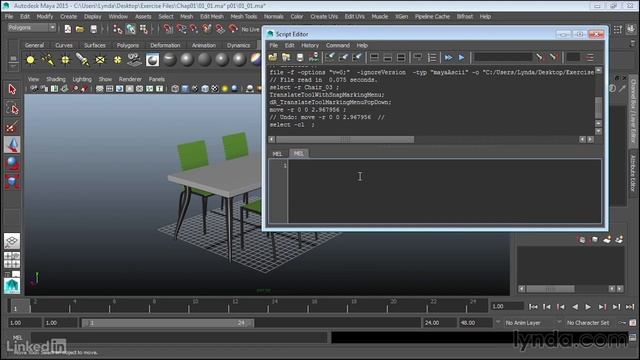This screenshot has height=360, width=640.
Task: Switch to single perspective view layout
Action: [12, 241]
